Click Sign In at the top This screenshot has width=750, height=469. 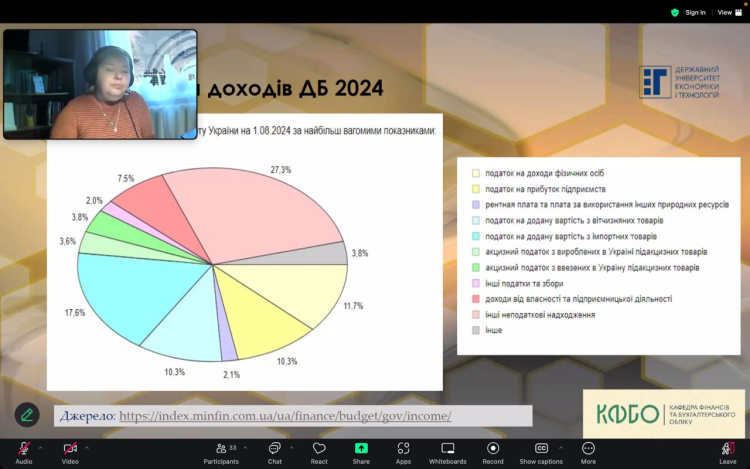click(695, 12)
